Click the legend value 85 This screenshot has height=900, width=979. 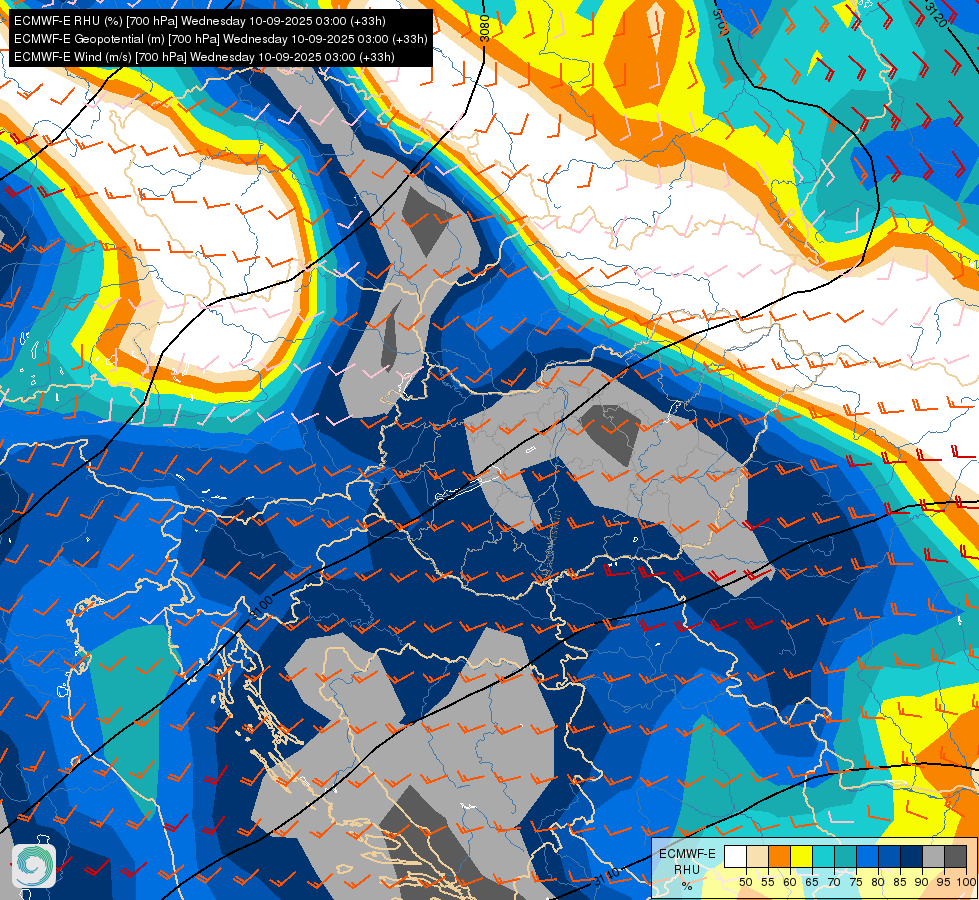point(900,882)
